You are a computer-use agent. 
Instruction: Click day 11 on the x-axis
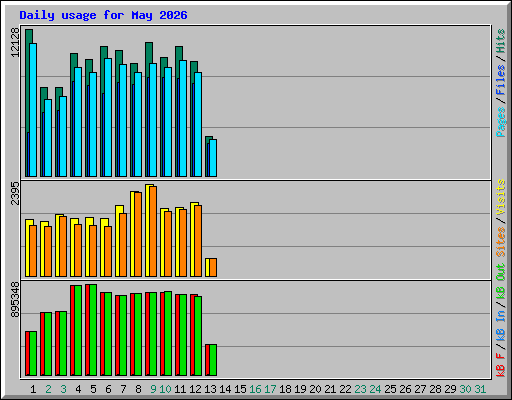(x=180, y=389)
